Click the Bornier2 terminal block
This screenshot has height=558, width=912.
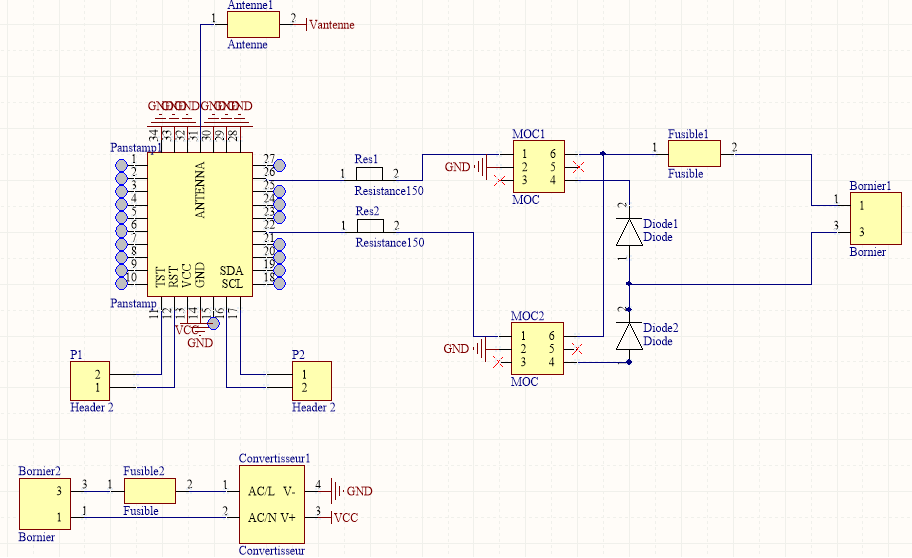point(45,504)
